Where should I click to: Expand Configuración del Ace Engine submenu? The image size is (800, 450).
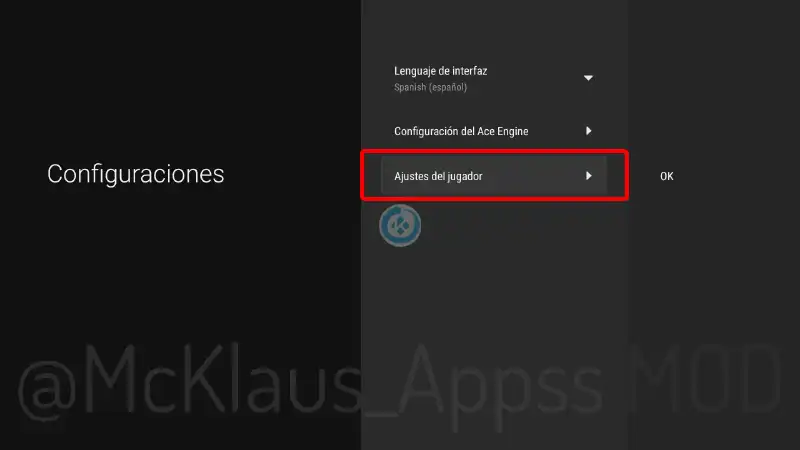pos(493,131)
